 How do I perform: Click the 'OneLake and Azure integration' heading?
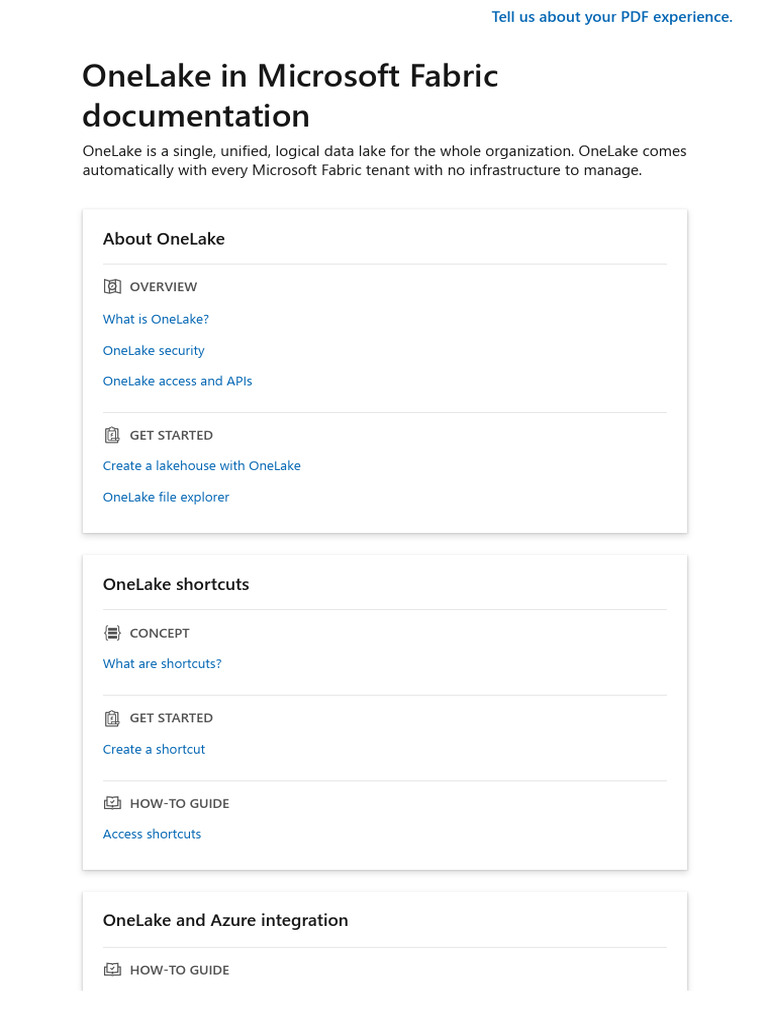[226, 920]
